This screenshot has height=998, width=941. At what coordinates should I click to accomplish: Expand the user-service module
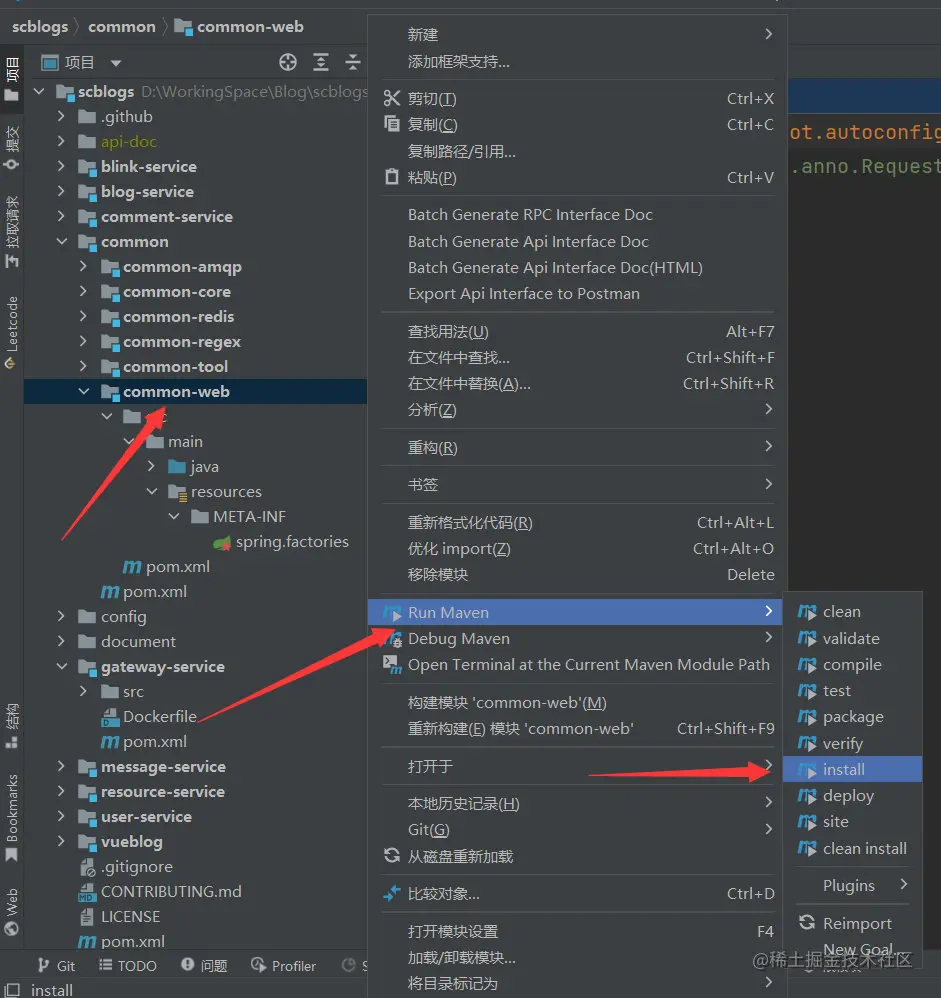61,816
